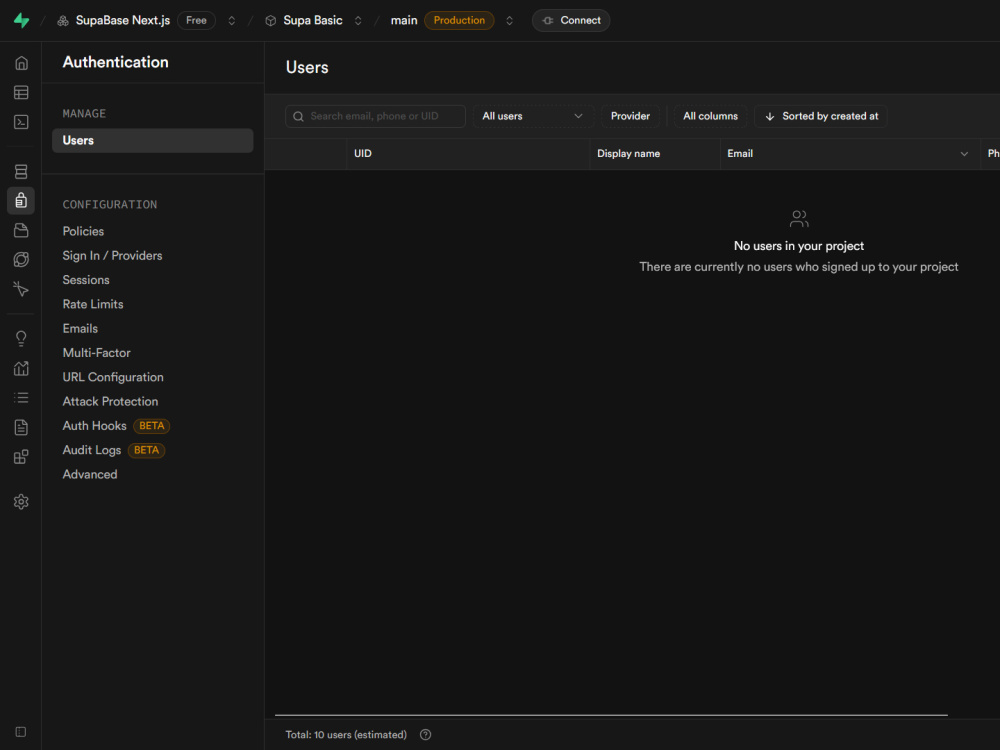
Task: Click the Free plan badge
Action: (196, 20)
